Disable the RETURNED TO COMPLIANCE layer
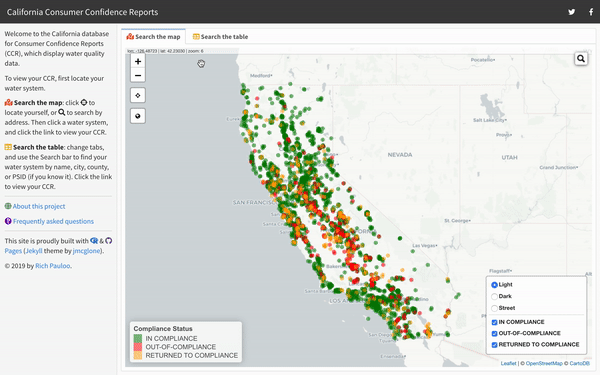This screenshot has height=375, width=600. point(494,345)
